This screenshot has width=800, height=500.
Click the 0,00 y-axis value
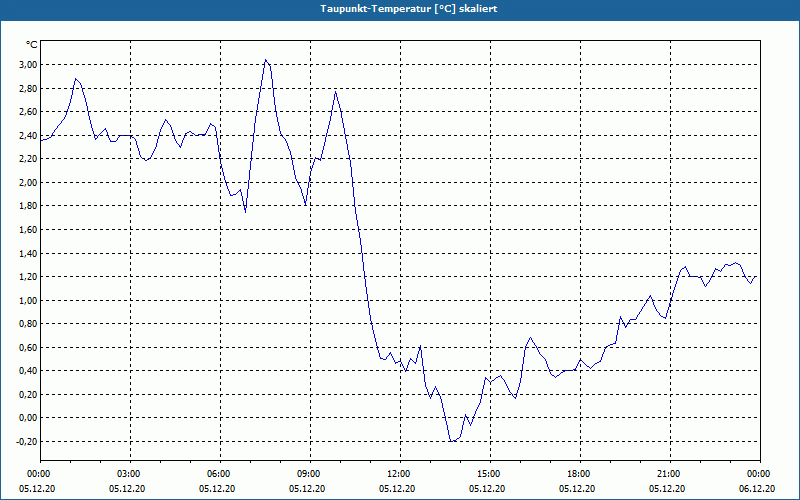[x=29, y=418]
